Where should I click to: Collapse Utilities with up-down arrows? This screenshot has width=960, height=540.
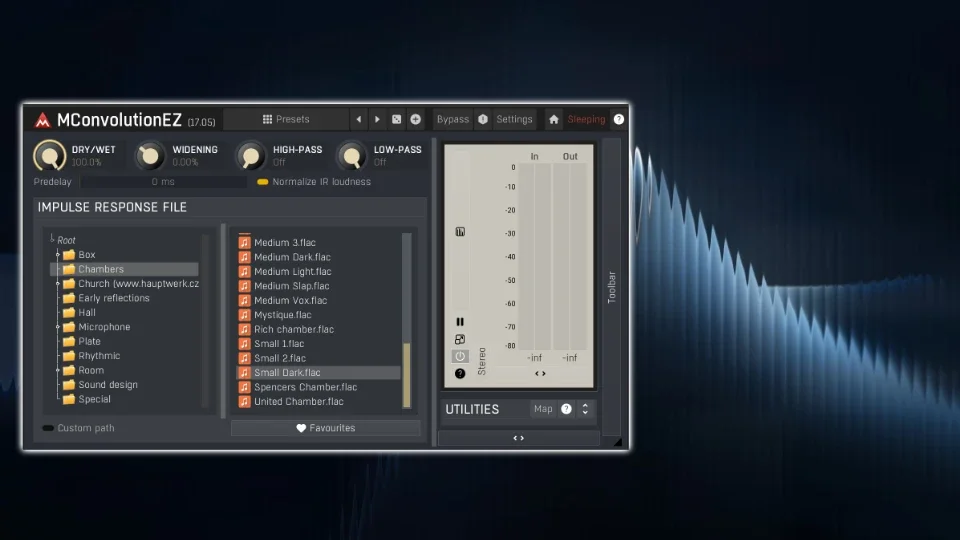click(x=585, y=409)
